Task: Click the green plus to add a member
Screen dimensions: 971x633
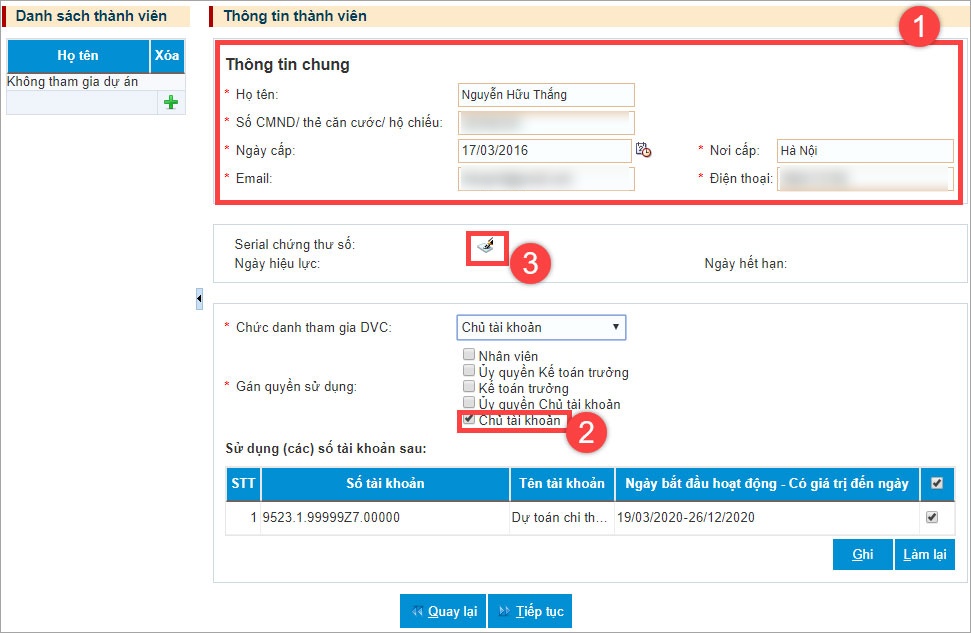Action: pos(171,101)
